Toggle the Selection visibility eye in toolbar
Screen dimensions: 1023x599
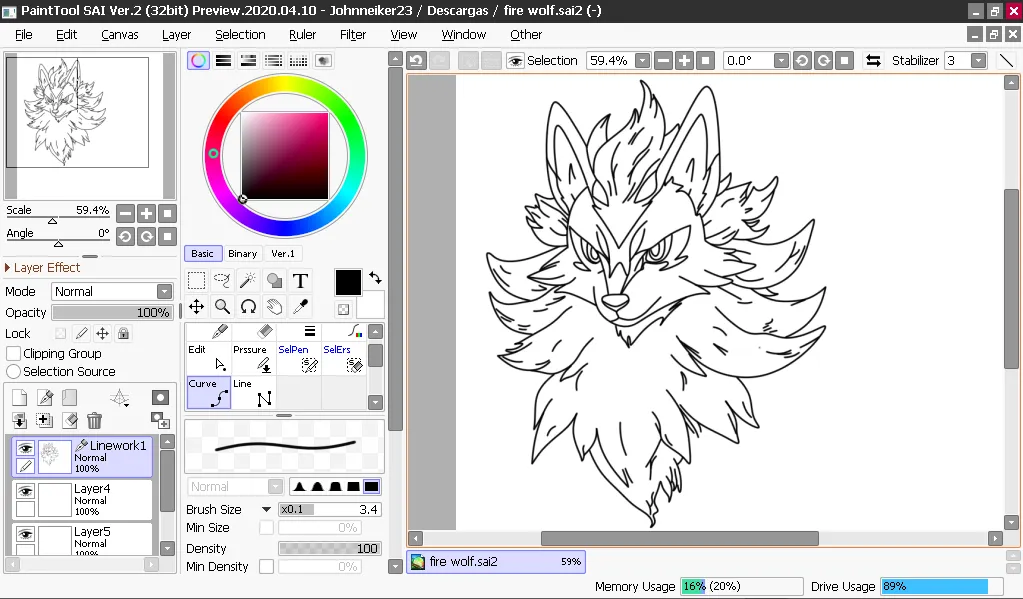coord(515,61)
